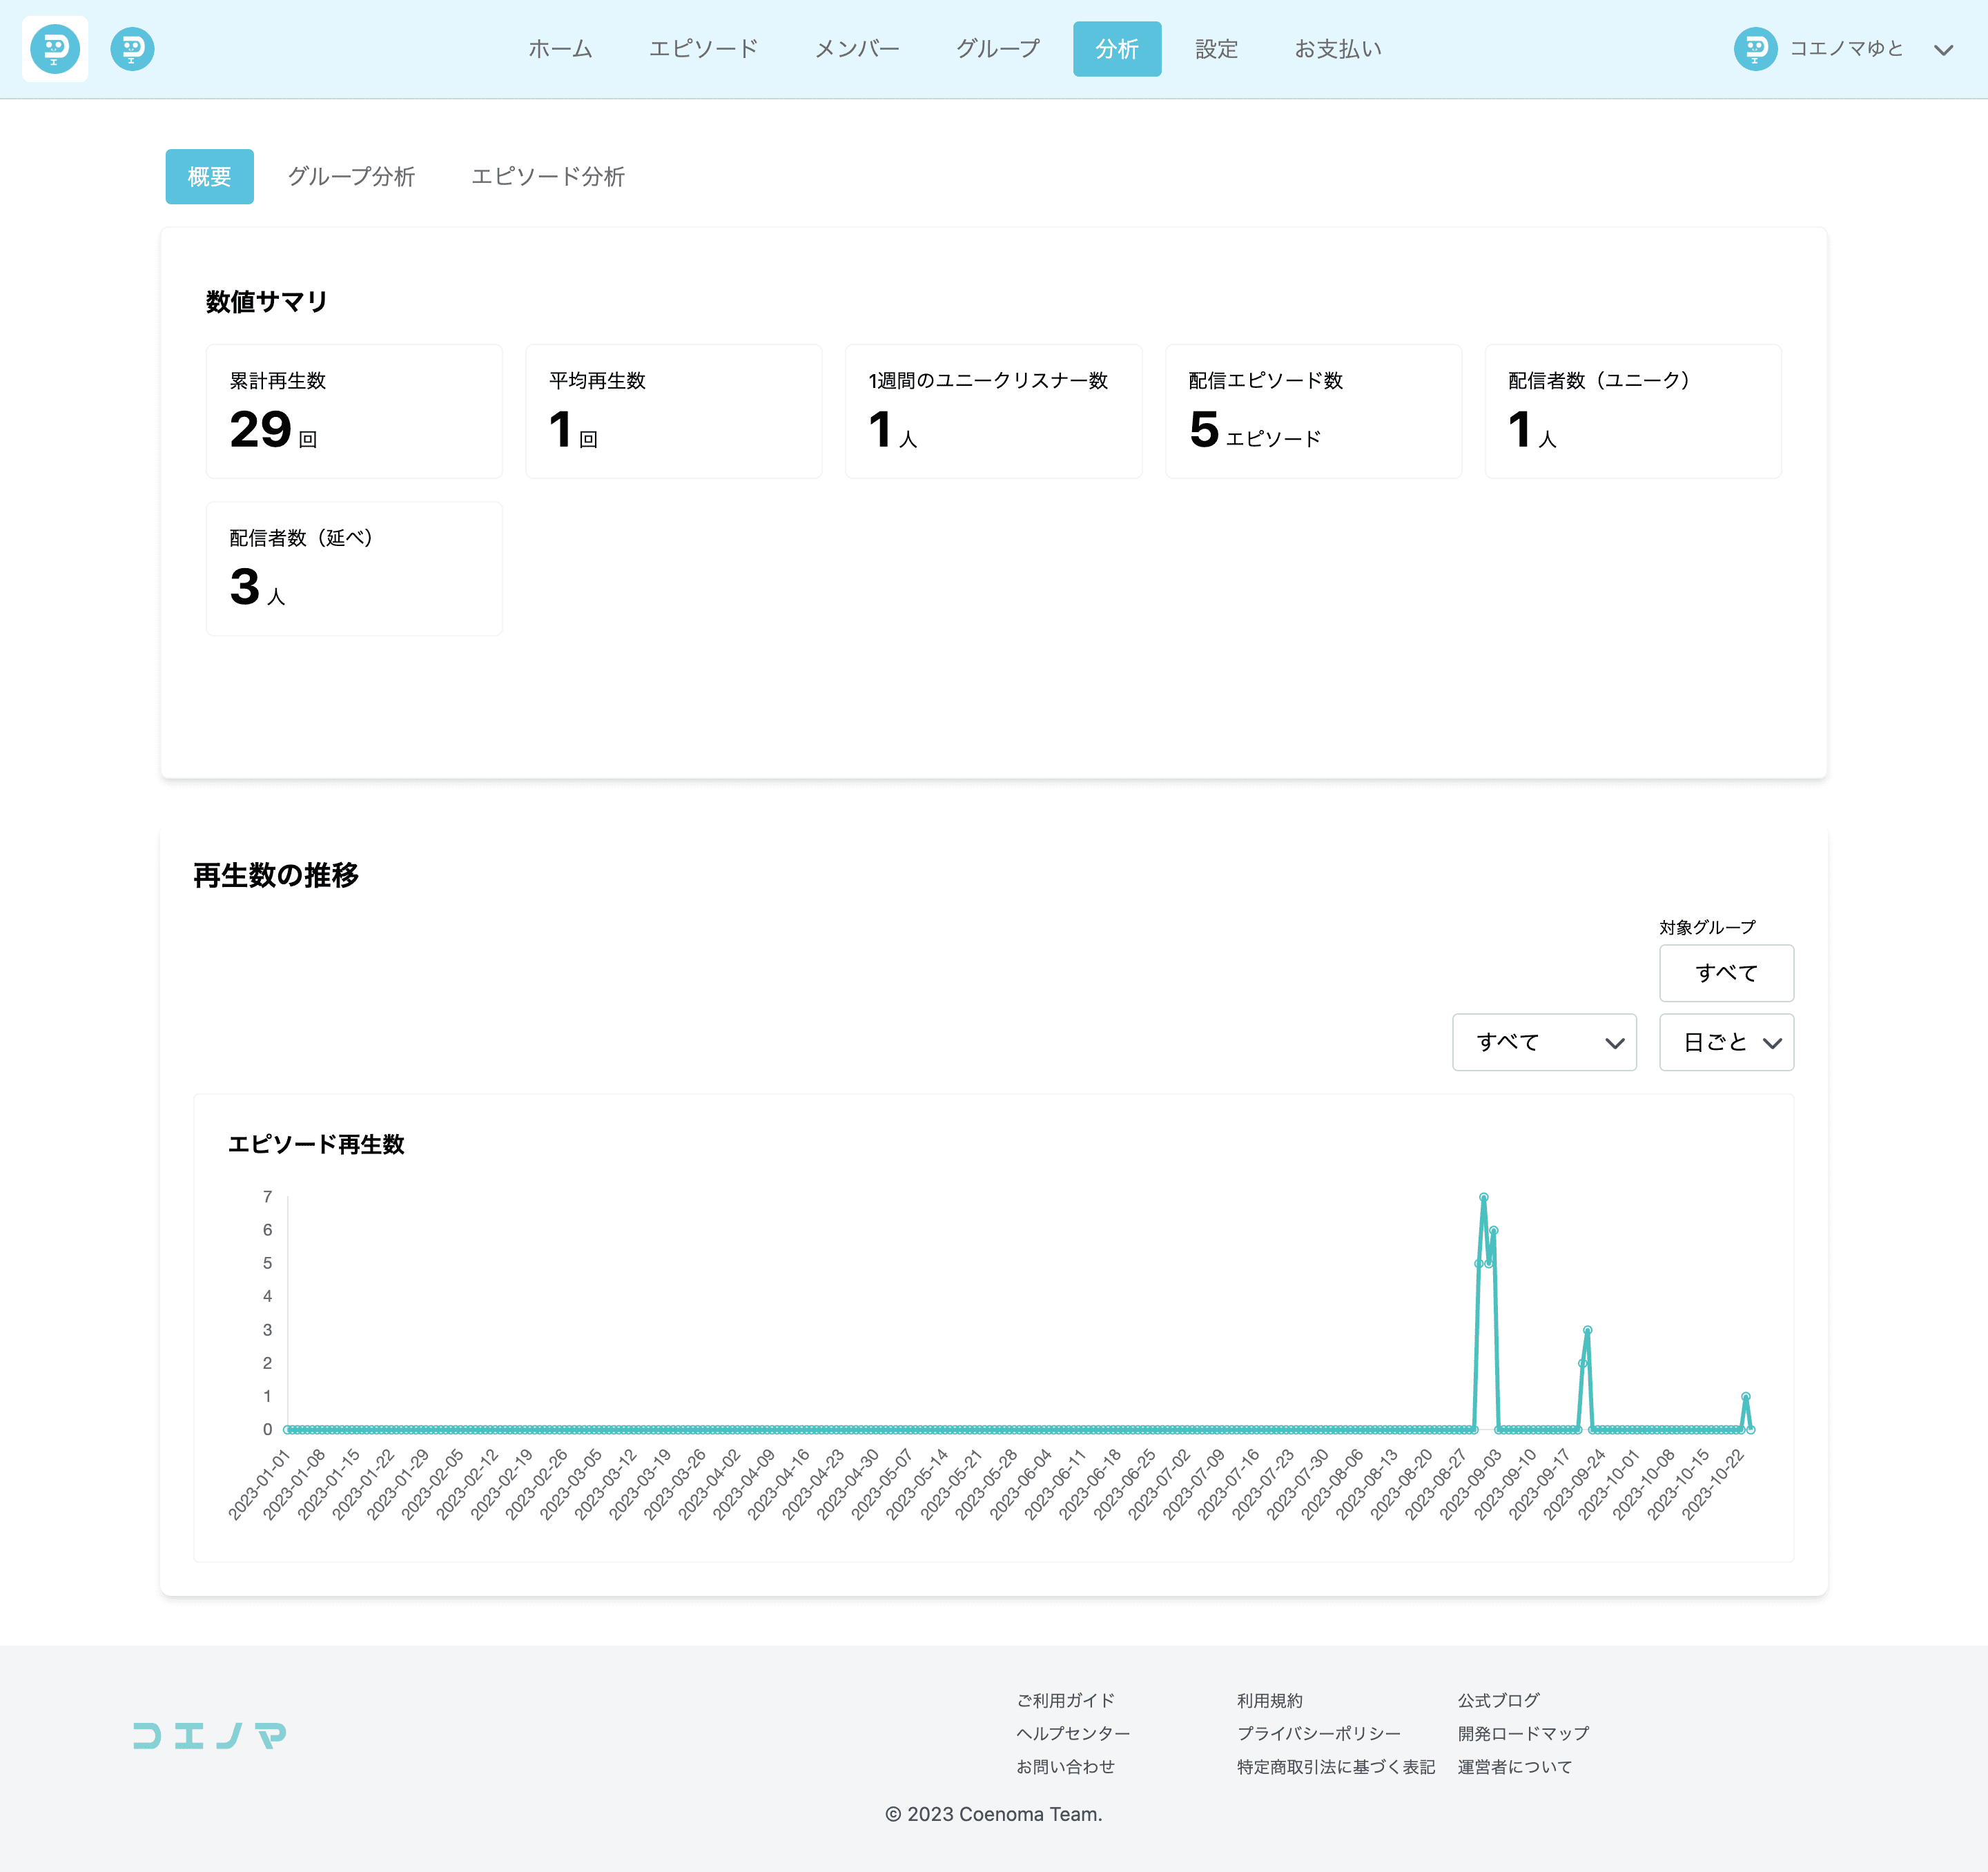Switch to グループ分析 tab

(x=351, y=177)
